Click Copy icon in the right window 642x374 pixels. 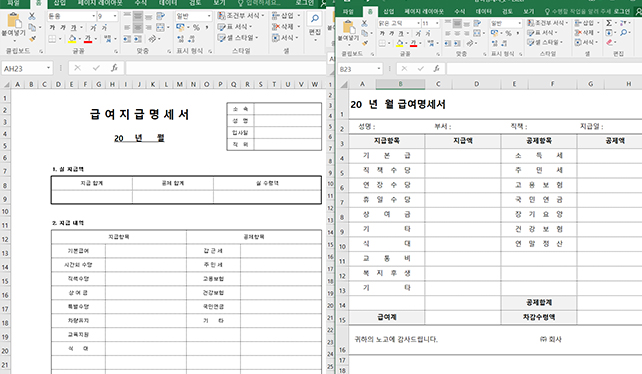pos(364,33)
